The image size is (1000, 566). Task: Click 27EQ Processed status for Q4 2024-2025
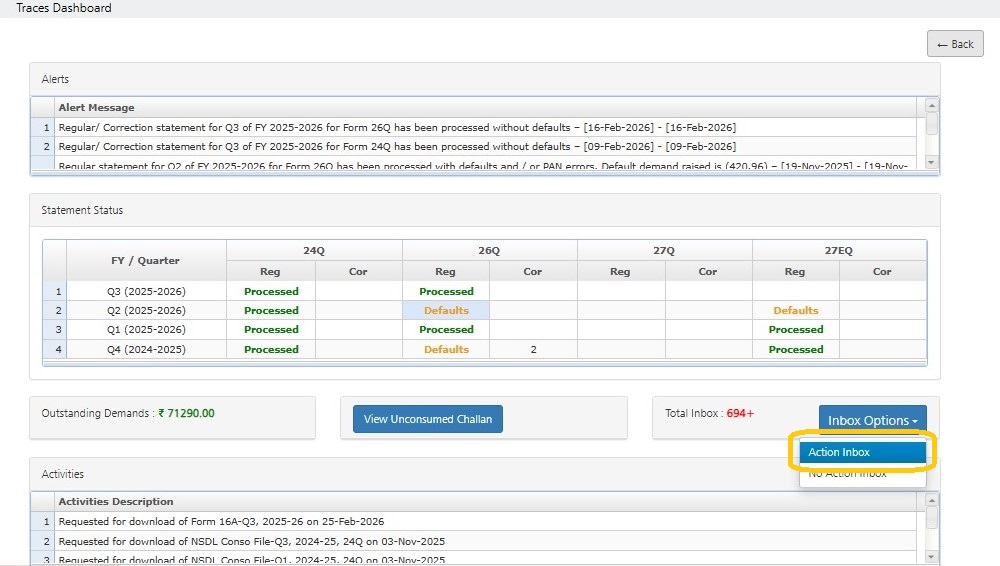tap(795, 350)
